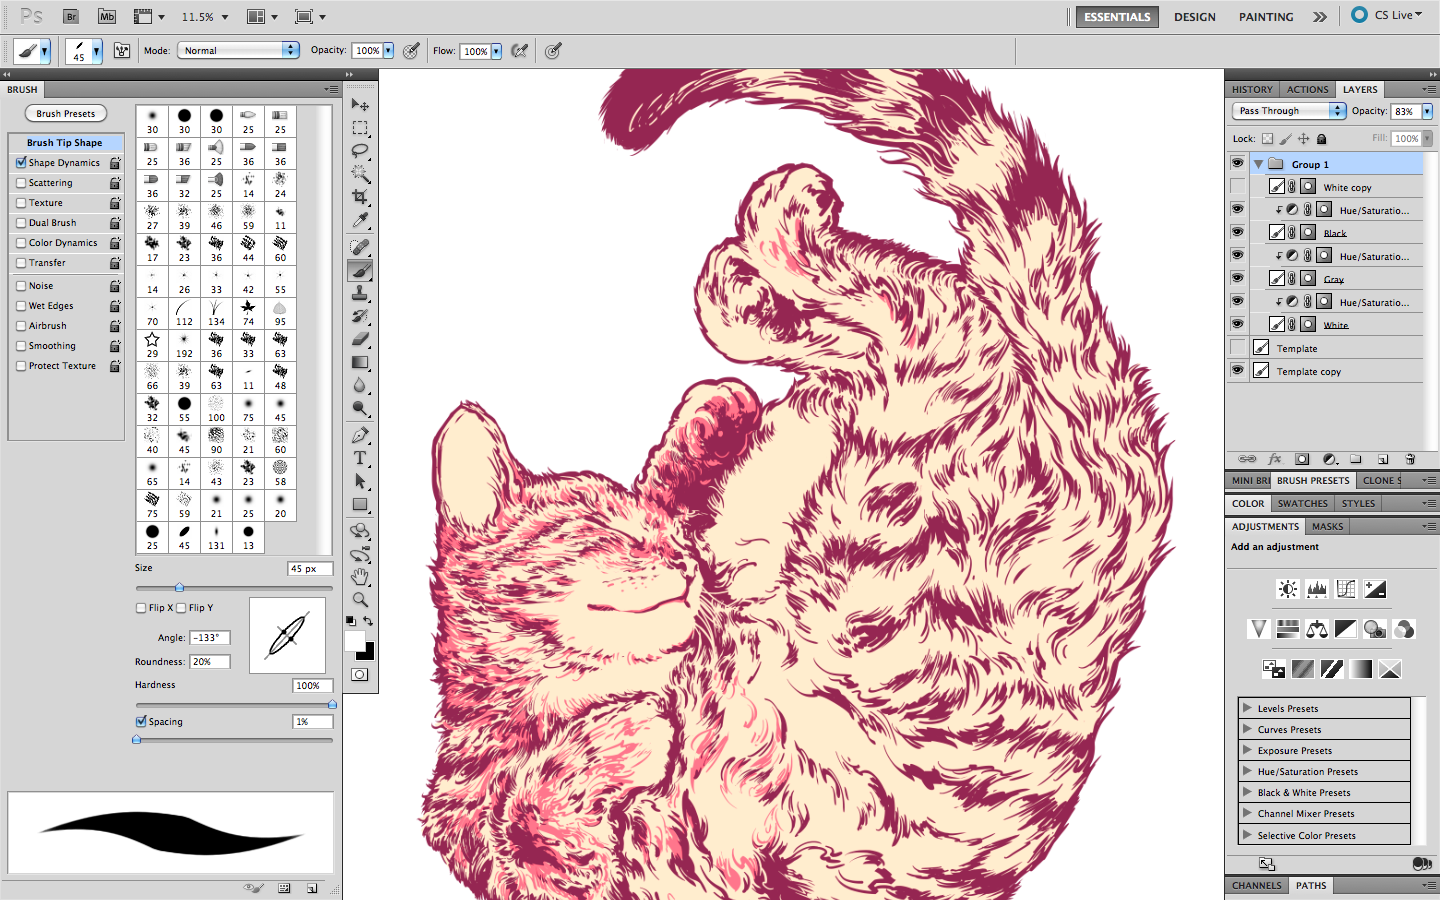Screen dimensions: 1440x900
Task: Select the Crop tool
Action: [x=360, y=197]
